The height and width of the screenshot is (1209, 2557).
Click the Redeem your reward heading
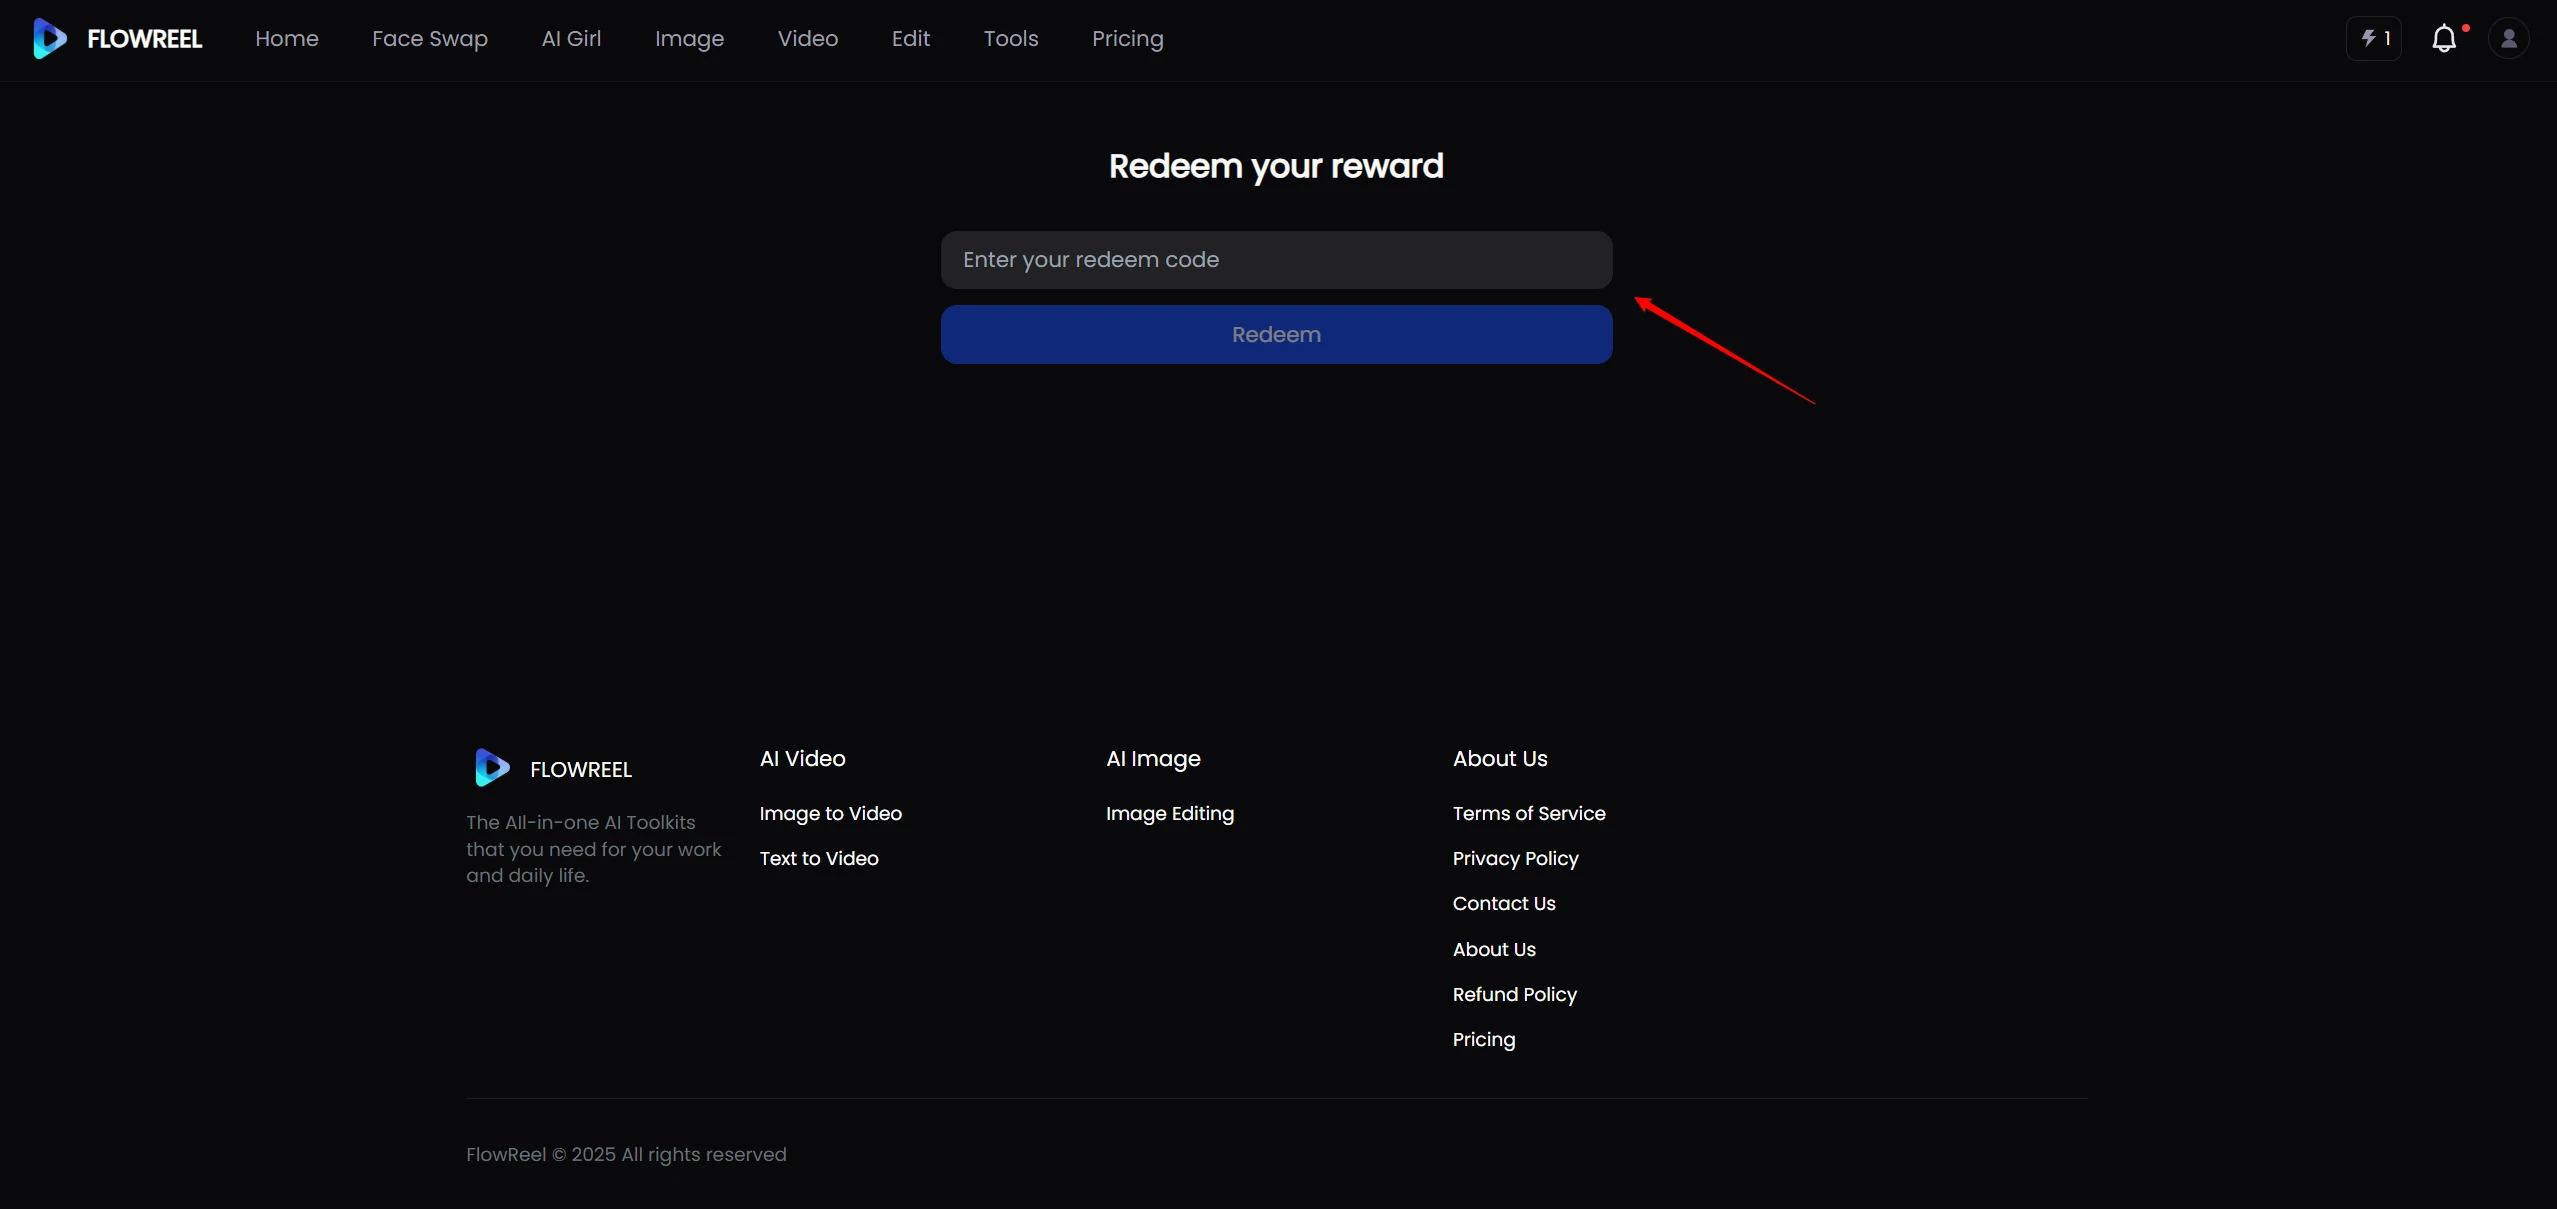[x=1276, y=166]
